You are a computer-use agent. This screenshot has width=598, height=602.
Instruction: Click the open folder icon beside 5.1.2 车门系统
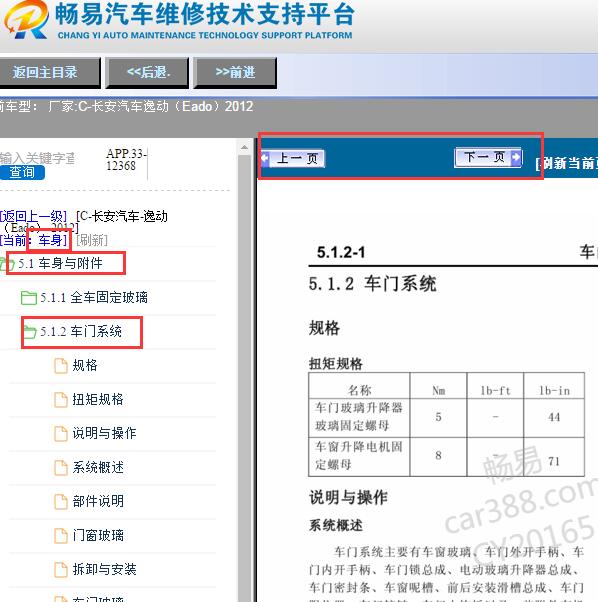pos(30,332)
